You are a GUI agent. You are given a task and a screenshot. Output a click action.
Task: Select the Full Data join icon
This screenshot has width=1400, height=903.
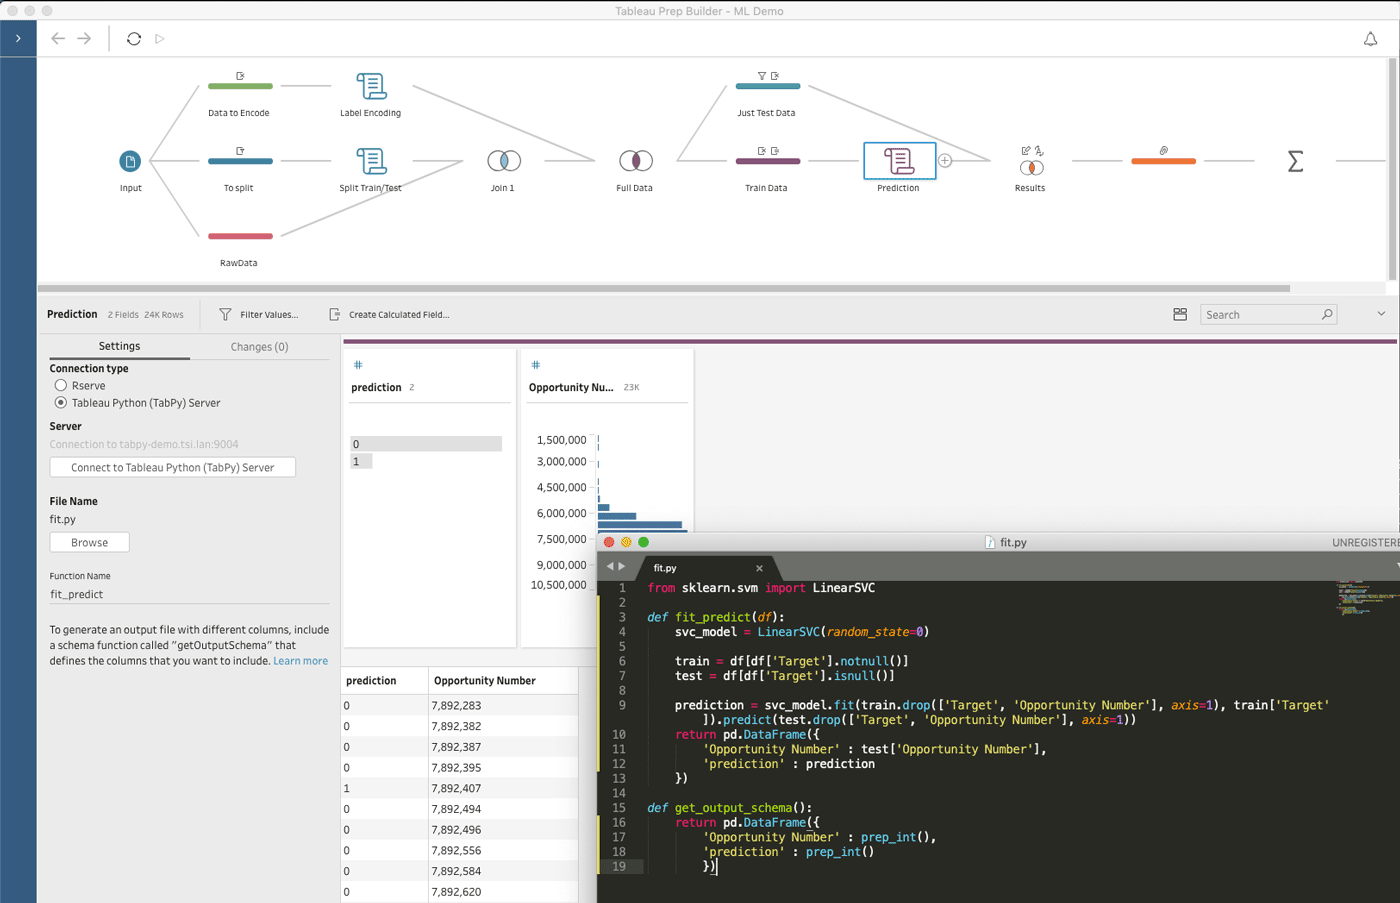(635, 161)
